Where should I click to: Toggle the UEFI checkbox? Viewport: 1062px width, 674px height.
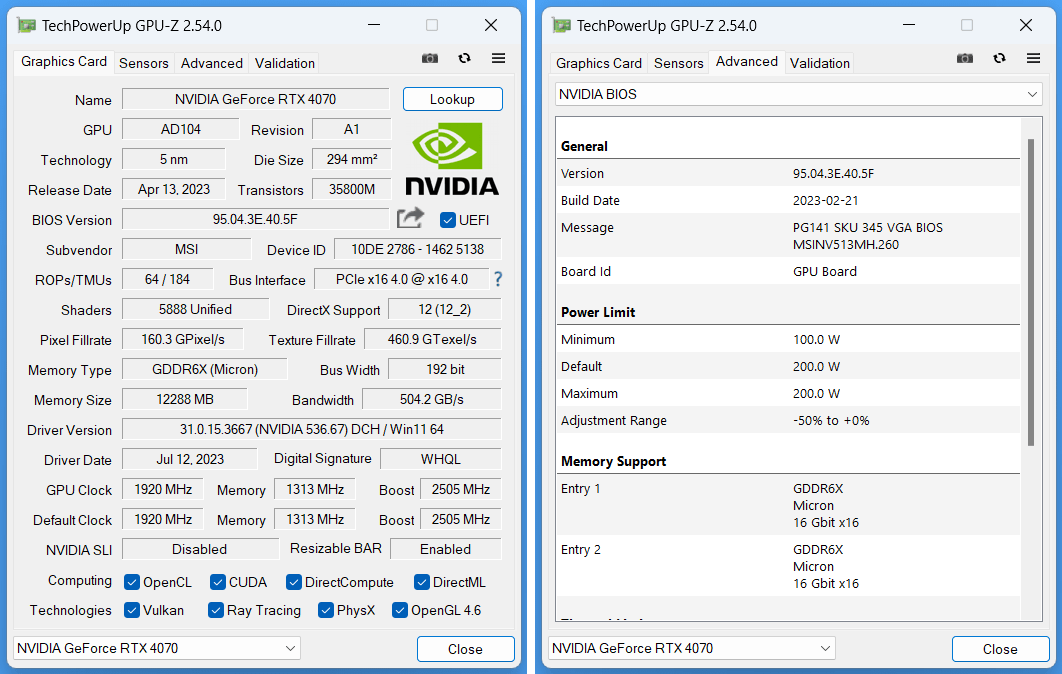click(x=448, y=220)
